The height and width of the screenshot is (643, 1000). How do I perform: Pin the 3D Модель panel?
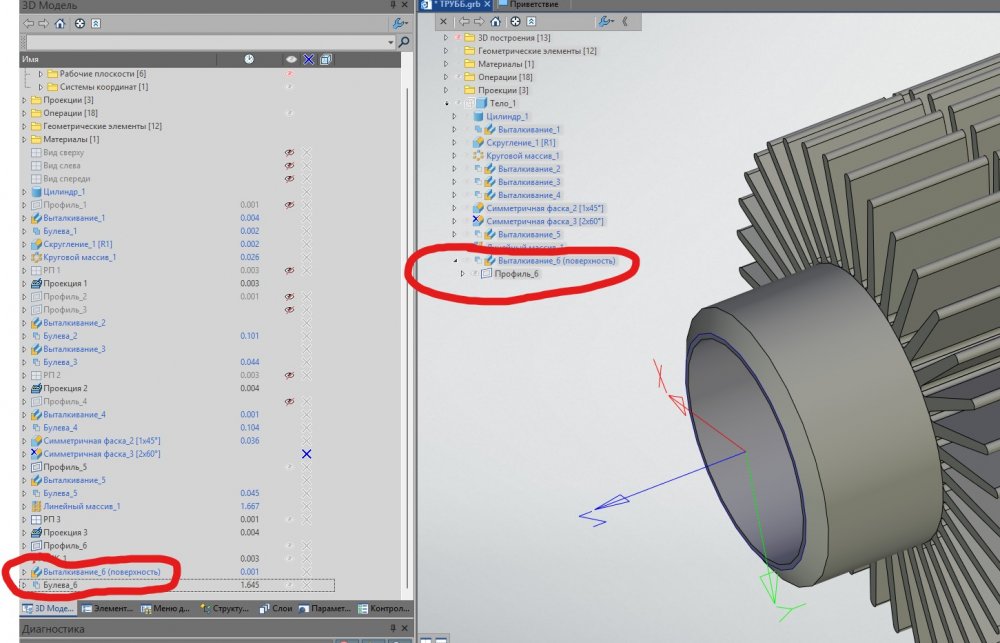[x=393, y=5]
